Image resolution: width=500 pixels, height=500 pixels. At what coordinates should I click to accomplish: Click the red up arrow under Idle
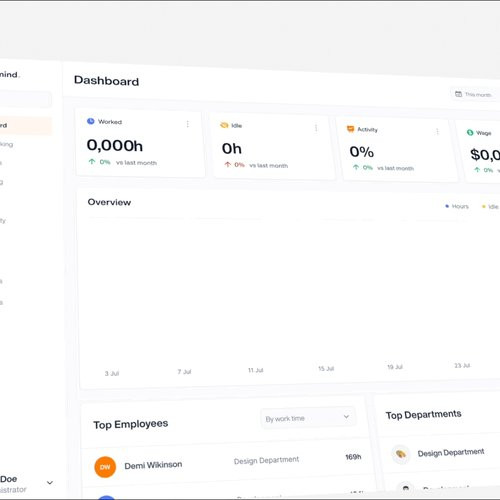[228, 164]
